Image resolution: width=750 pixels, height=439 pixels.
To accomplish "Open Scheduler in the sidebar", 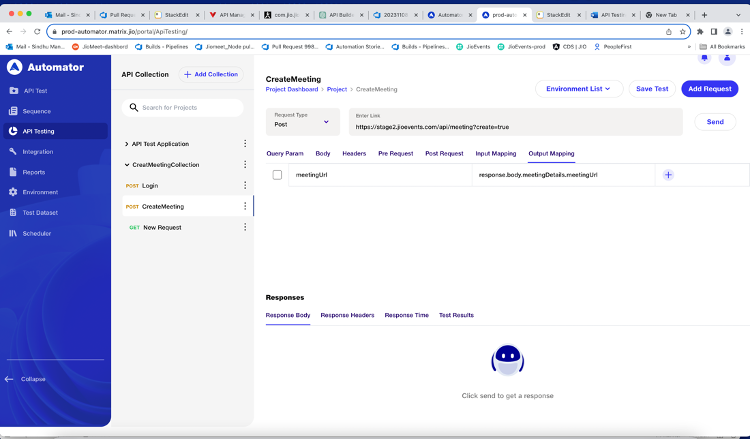I will coord(36,233).
